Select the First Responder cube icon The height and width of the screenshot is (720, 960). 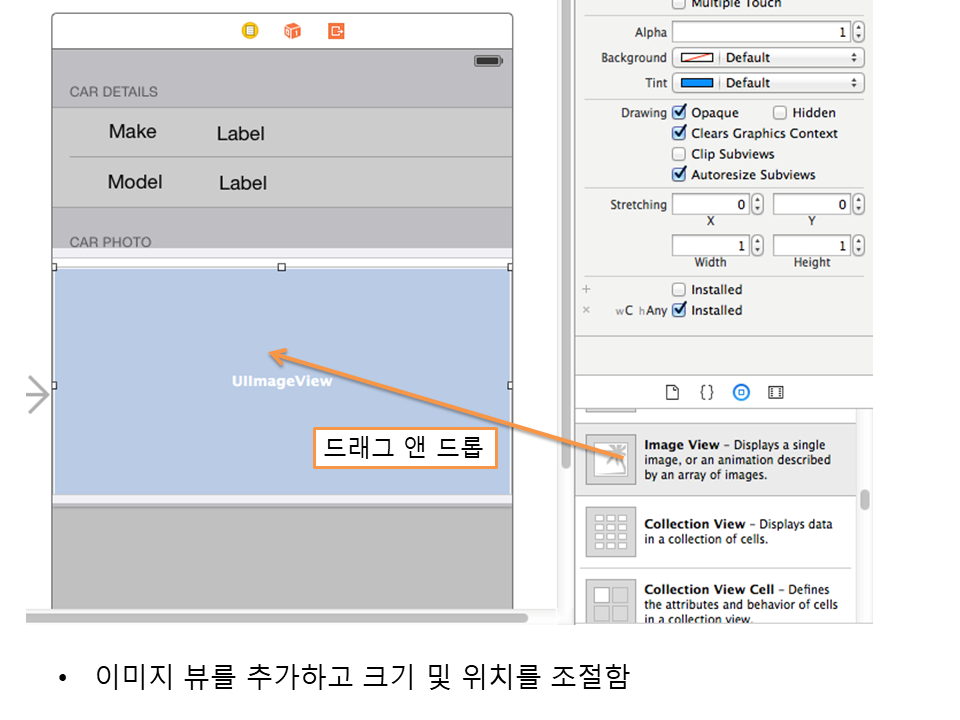(292, 31)
